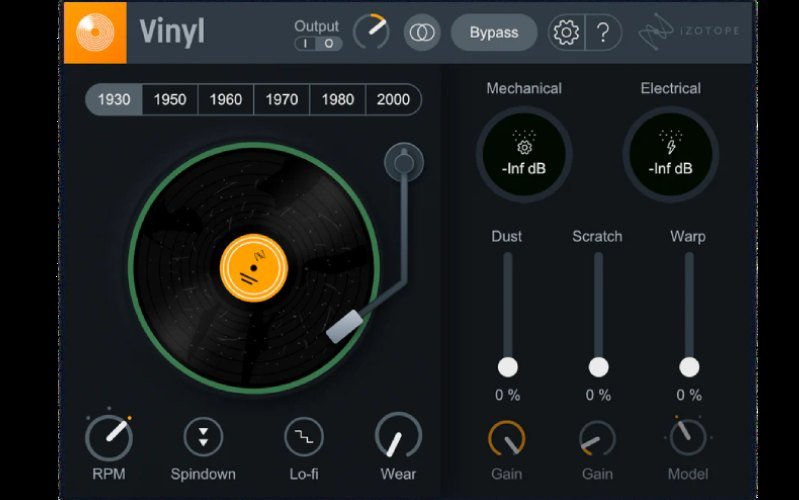Image resolution: width=799 pixels, height=500 pixels.
Task: Click the tonearm cartridge head on record
Action: [x=344, y=327]
